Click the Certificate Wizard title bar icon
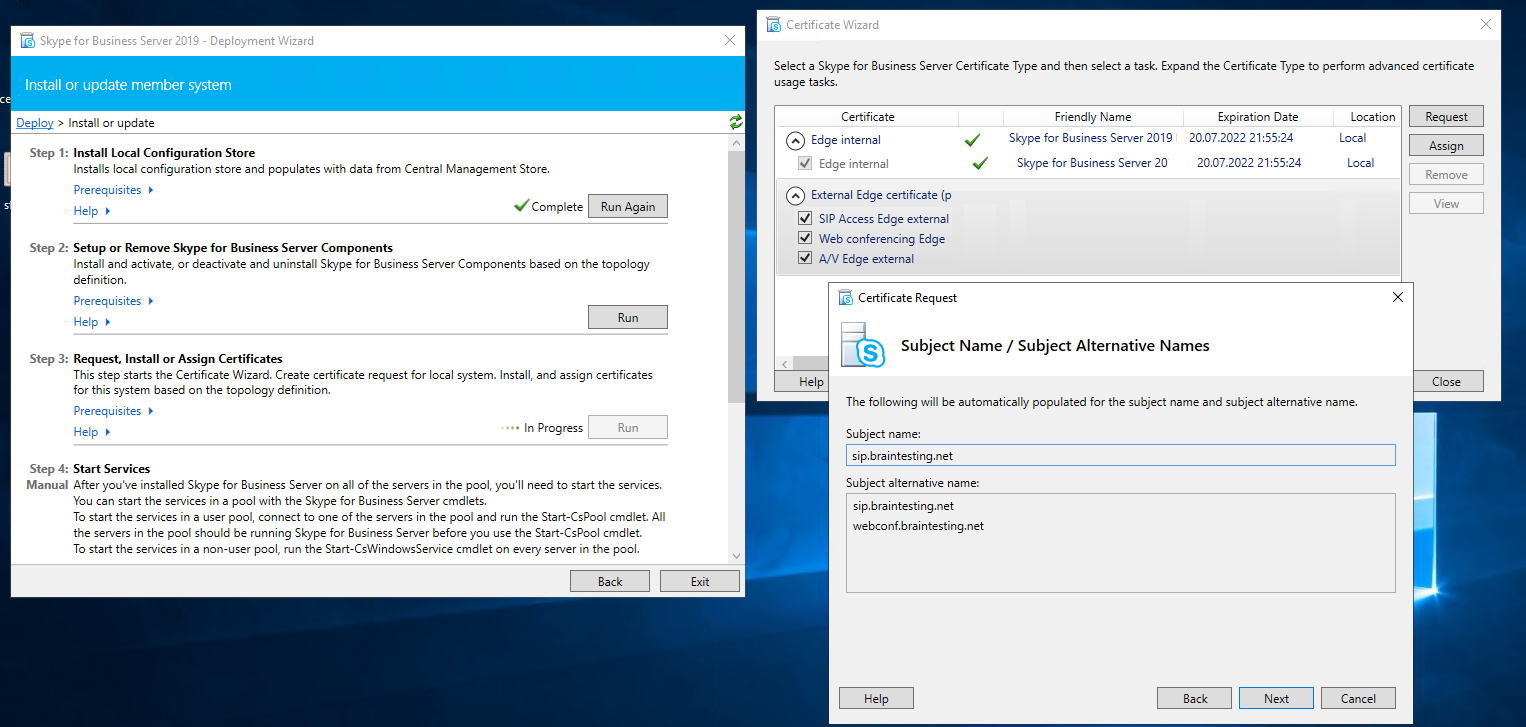The image size is (1526, 727). [773, 25]
